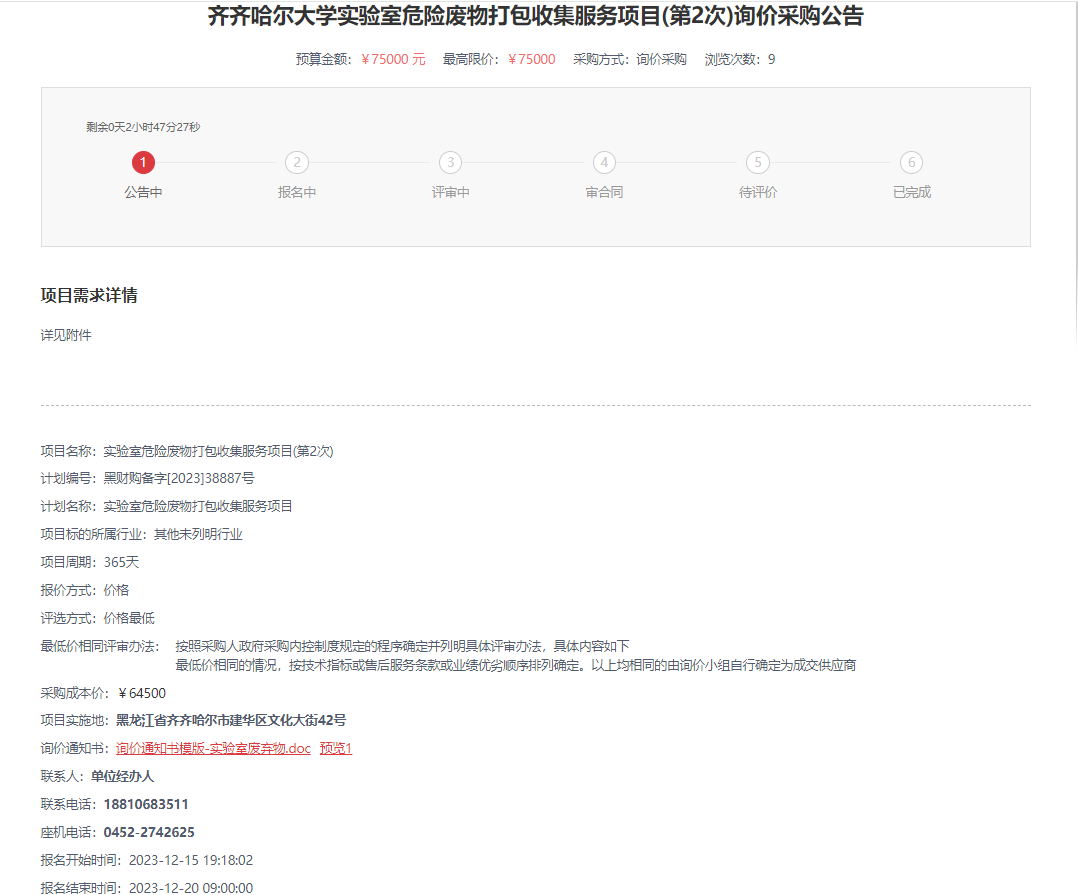The height and width of the screenshot is (895, 1078).
Task: Select the 公告中 stage label
Action: (143, 192)
